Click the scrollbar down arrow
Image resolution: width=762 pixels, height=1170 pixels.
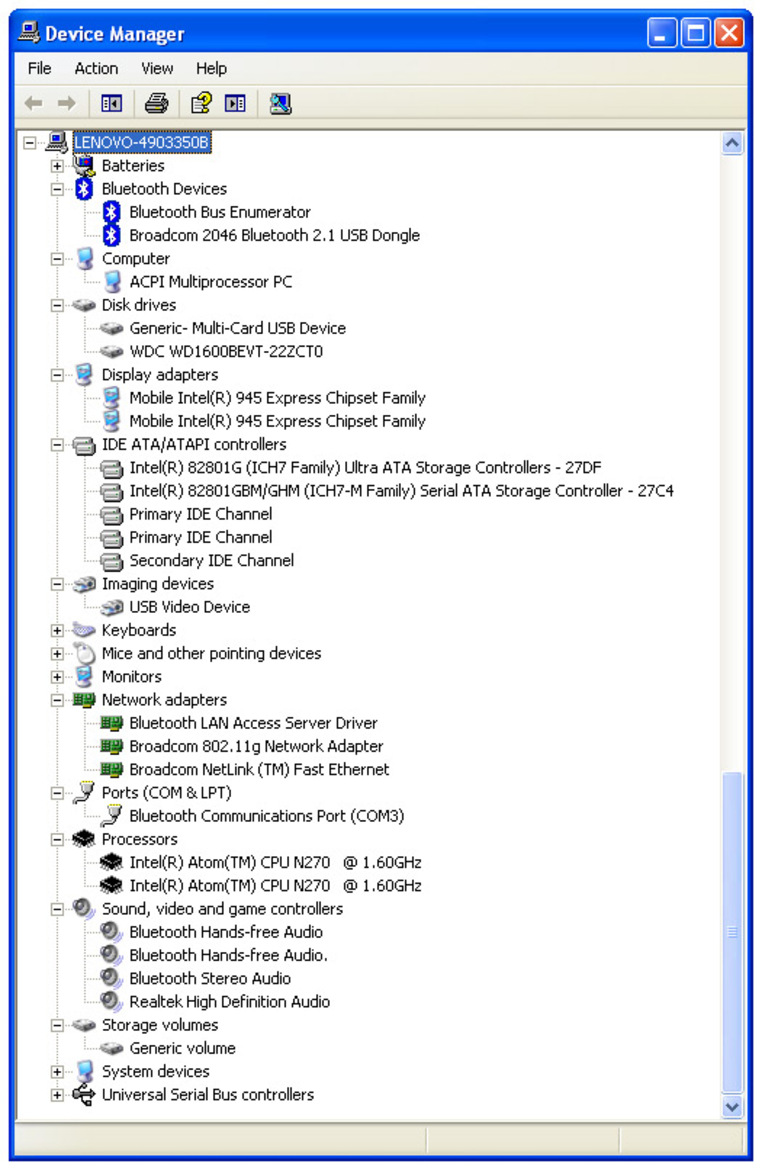tap(732, 1107)
